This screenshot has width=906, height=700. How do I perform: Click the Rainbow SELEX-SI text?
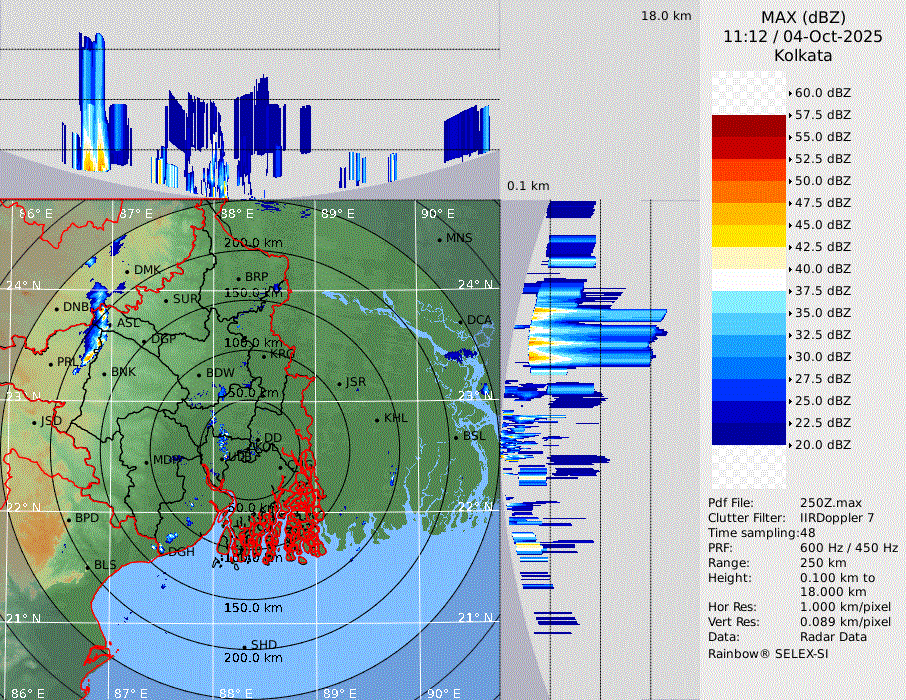[x=768, y=653]
